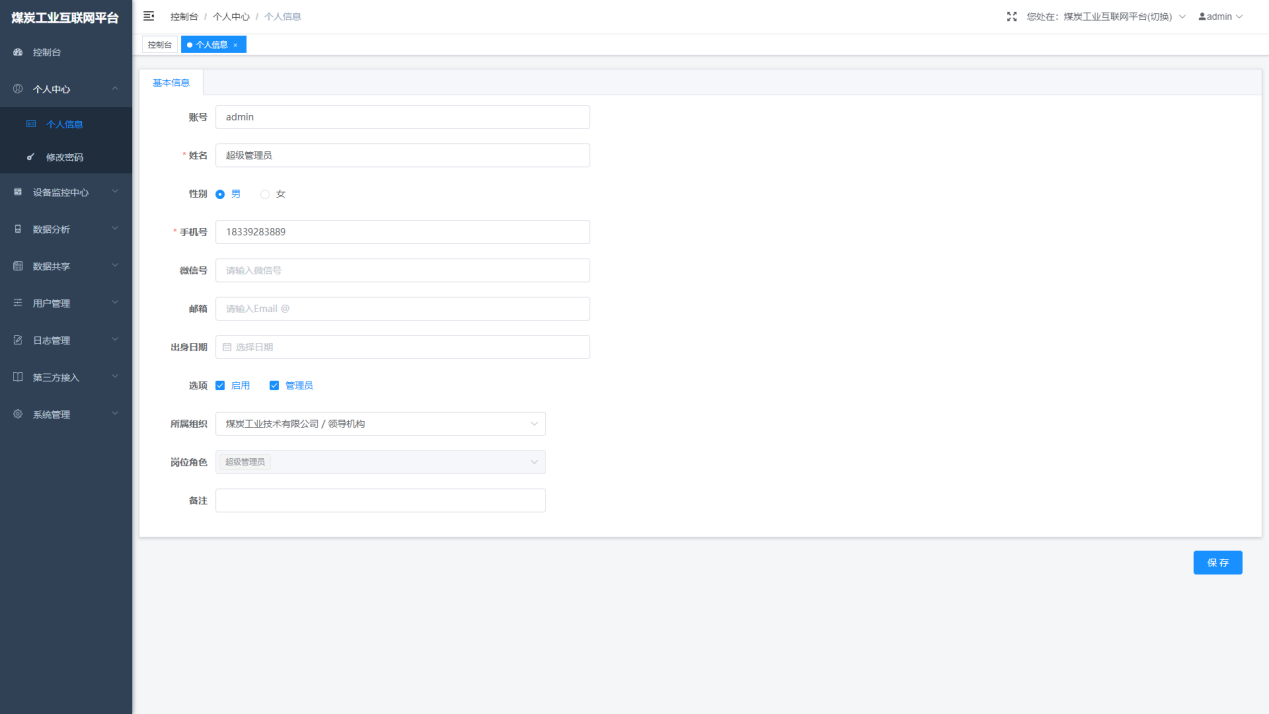Screen dimensions: 1269x714
Task: Click the 设备监控中心 sidebar icon
Action: pos(18,192)
